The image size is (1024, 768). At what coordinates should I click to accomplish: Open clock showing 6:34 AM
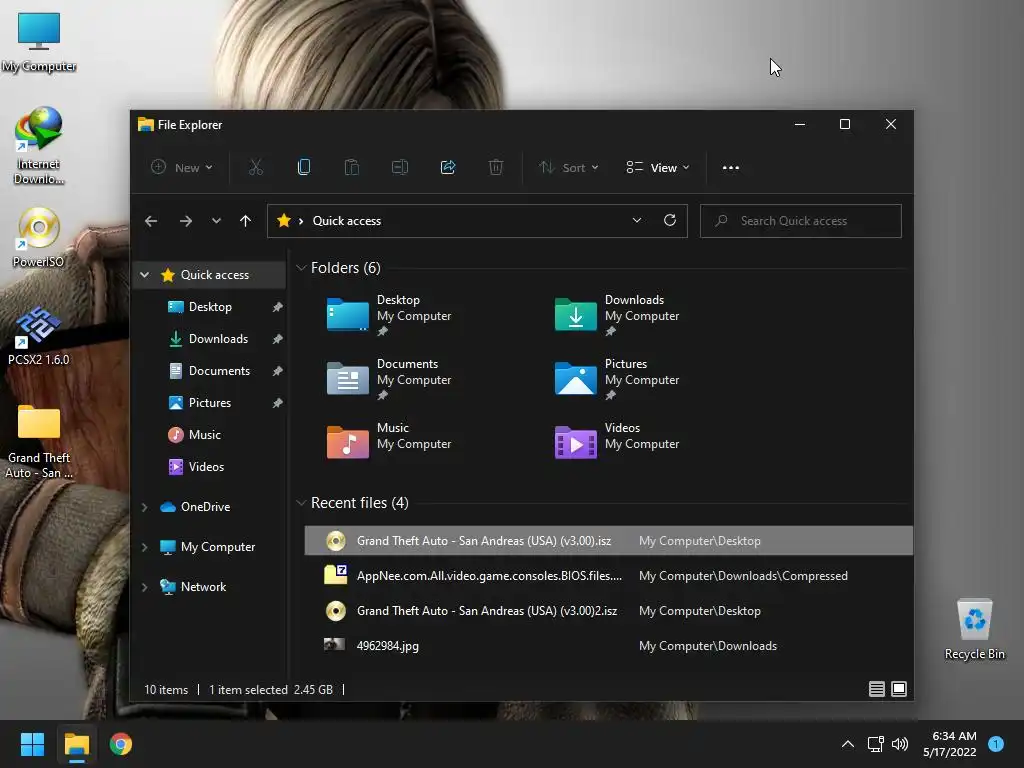[x=950, y=744]
